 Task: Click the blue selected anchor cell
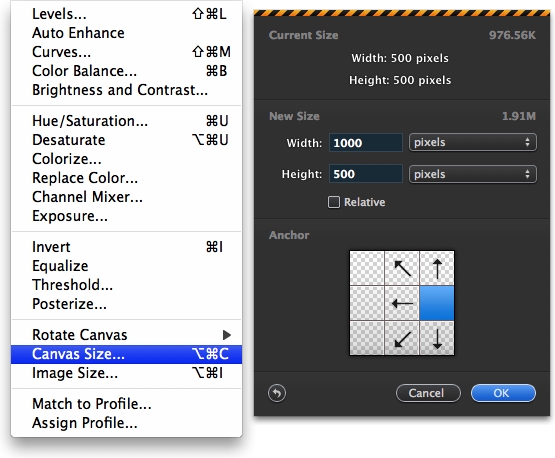pyautogui.click(x=437, y=303)
